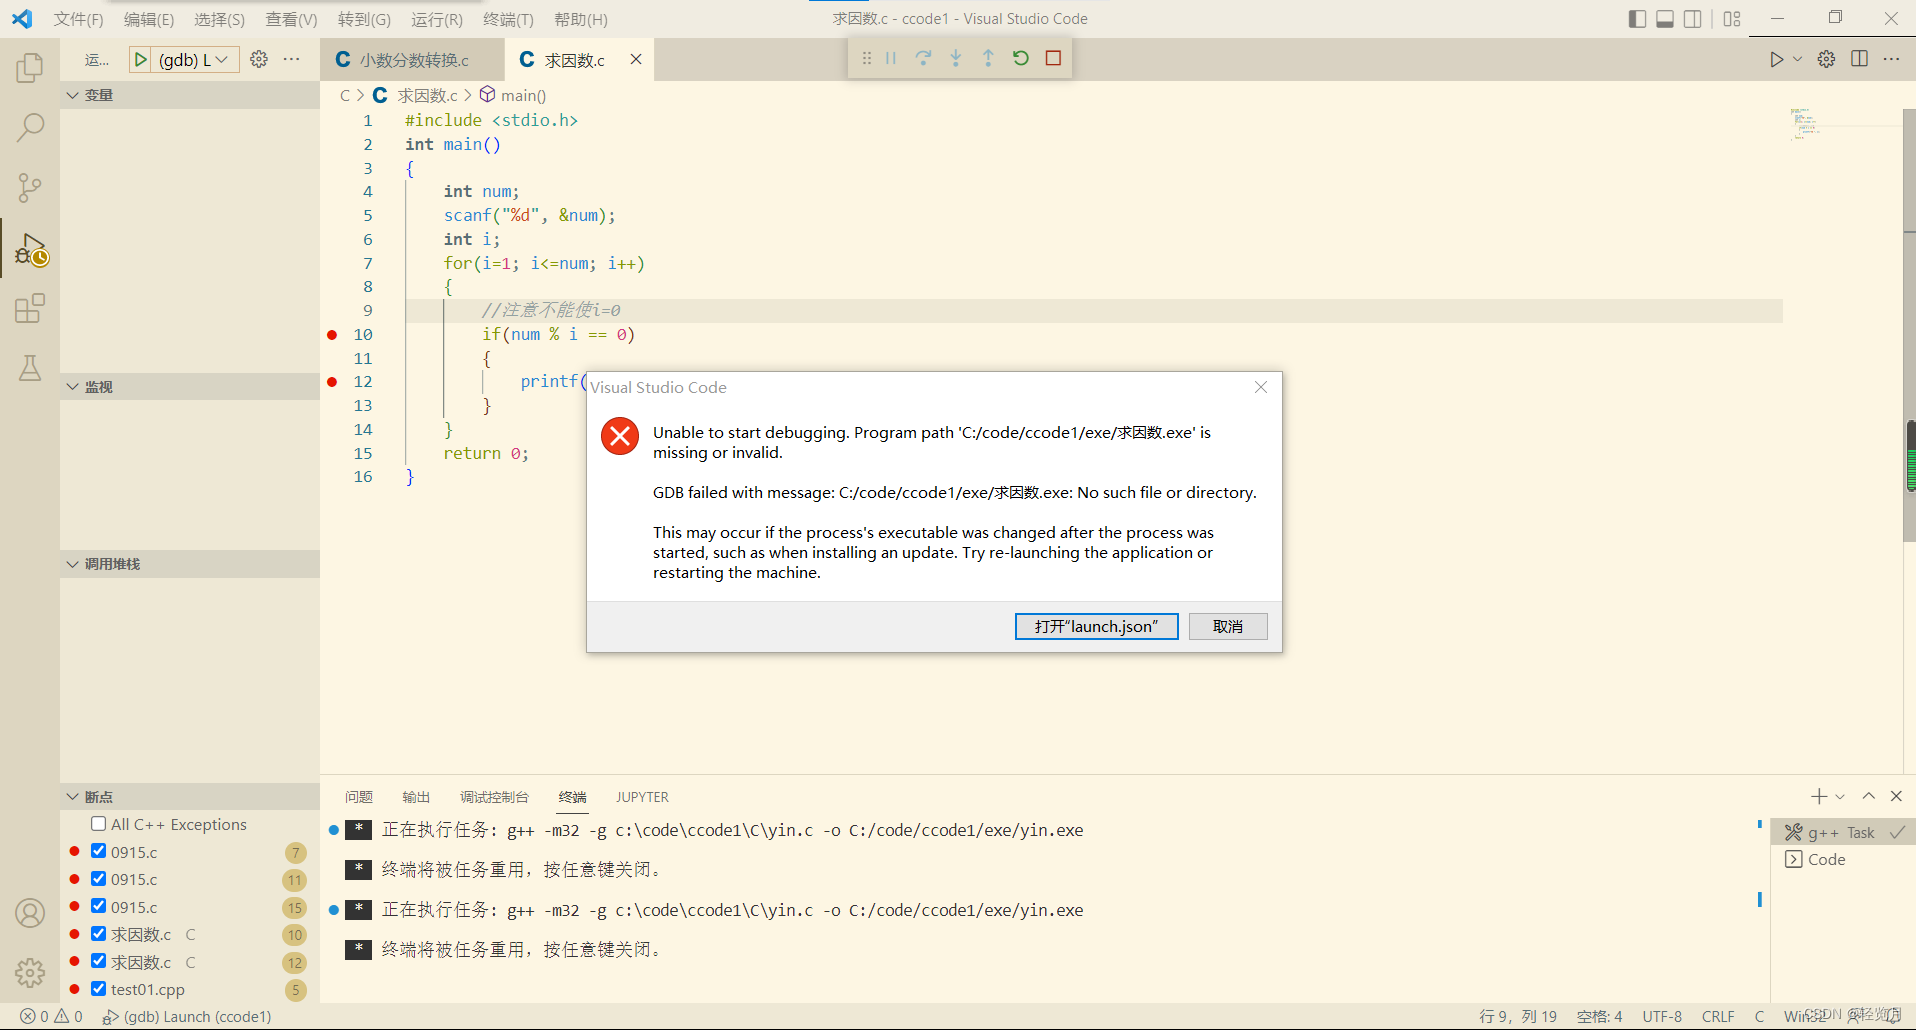Switch to 问题 panel tab

pyautogui.click(x=359, y=797)
